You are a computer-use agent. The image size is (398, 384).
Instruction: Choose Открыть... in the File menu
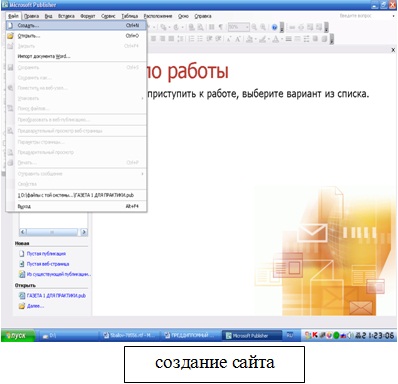[x=76, y=36]
